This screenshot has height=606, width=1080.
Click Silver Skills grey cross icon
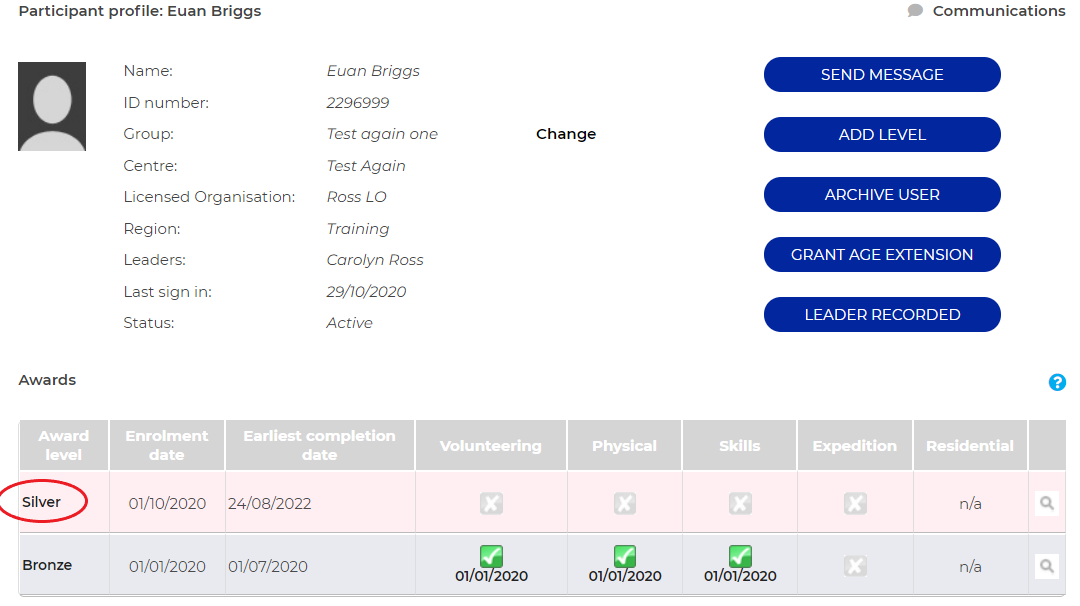740,503
